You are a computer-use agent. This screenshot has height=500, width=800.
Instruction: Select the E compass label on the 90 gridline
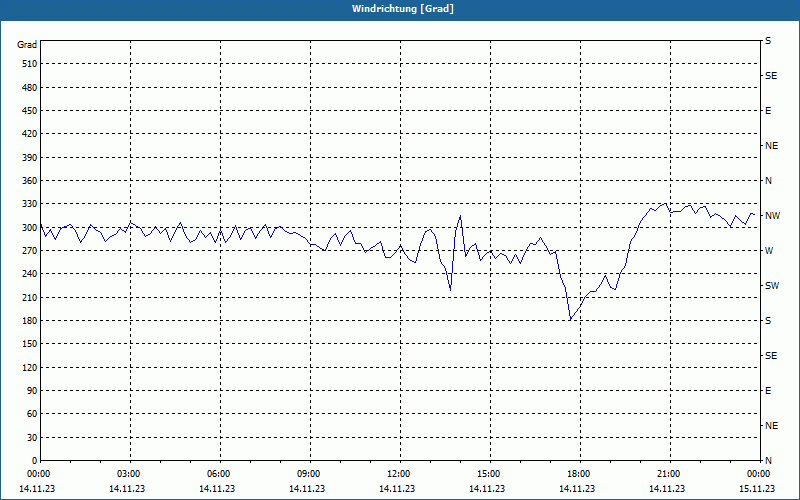pos(768,391)
